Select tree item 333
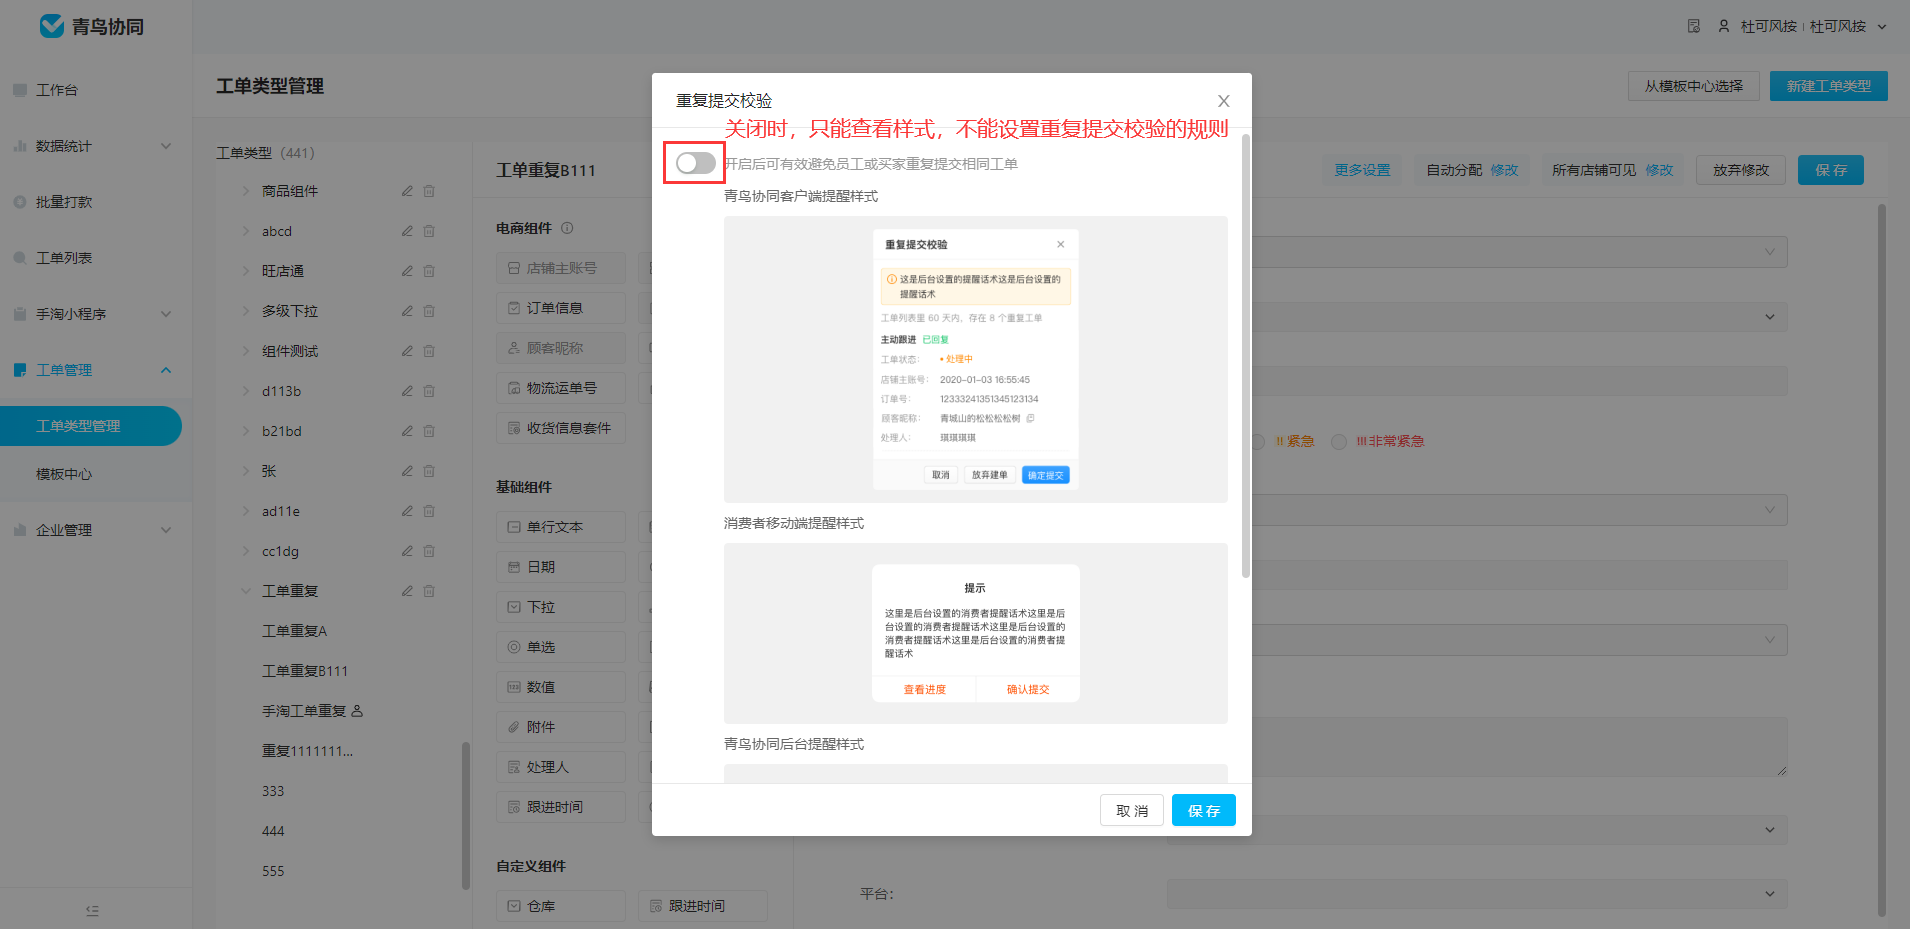This screenshot has height=929, width=1910. pyautogui.click(x=273, y=791)
